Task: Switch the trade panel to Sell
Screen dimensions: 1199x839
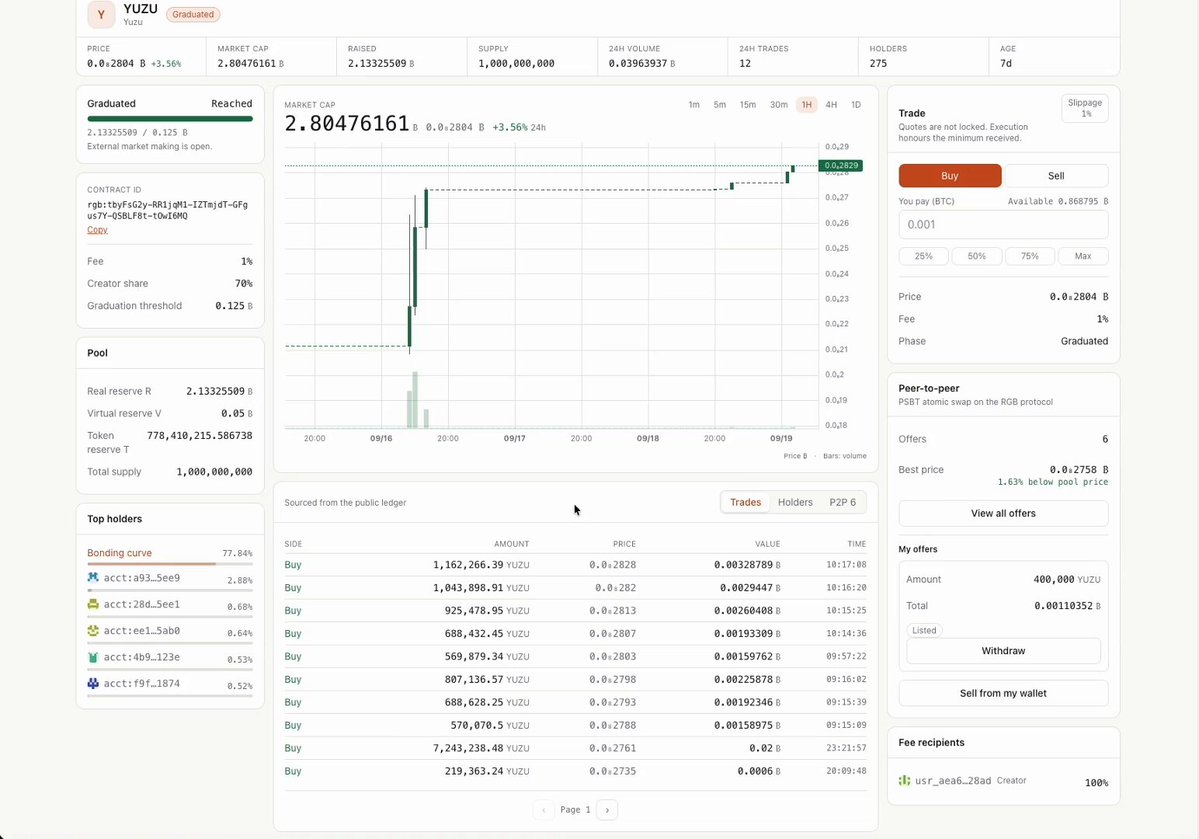Action: coord(1056,175)
